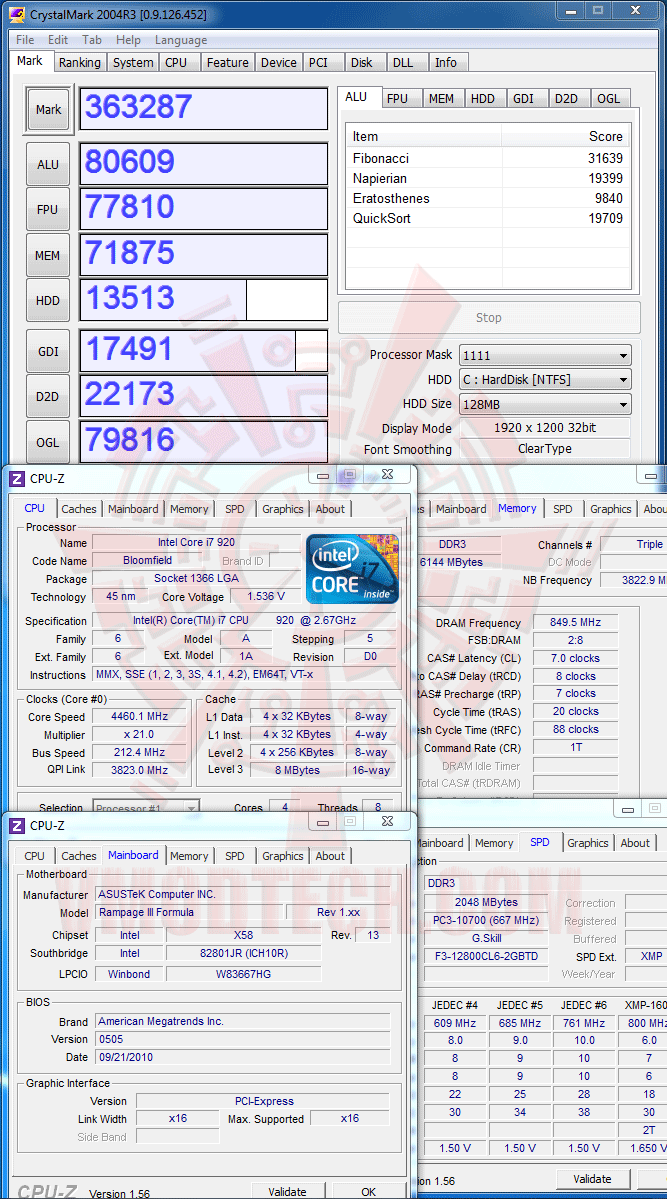The image size is (667, 1199).
Task: Click the Rampage III Formula model field
Action: tap(188, 912)
